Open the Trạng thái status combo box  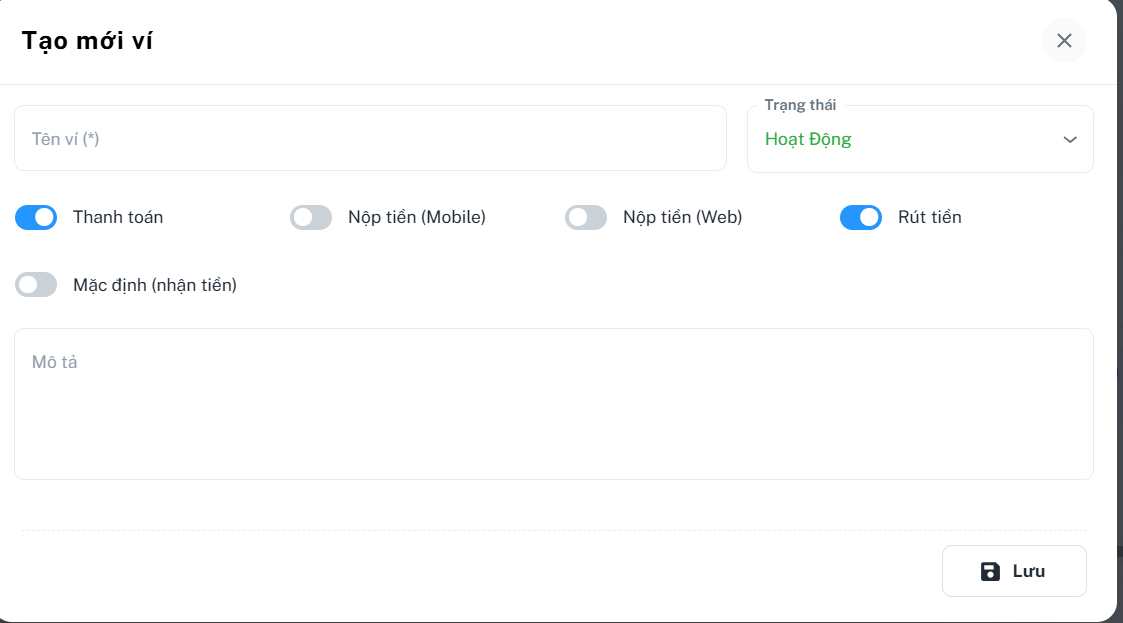[x=920, y=139]
